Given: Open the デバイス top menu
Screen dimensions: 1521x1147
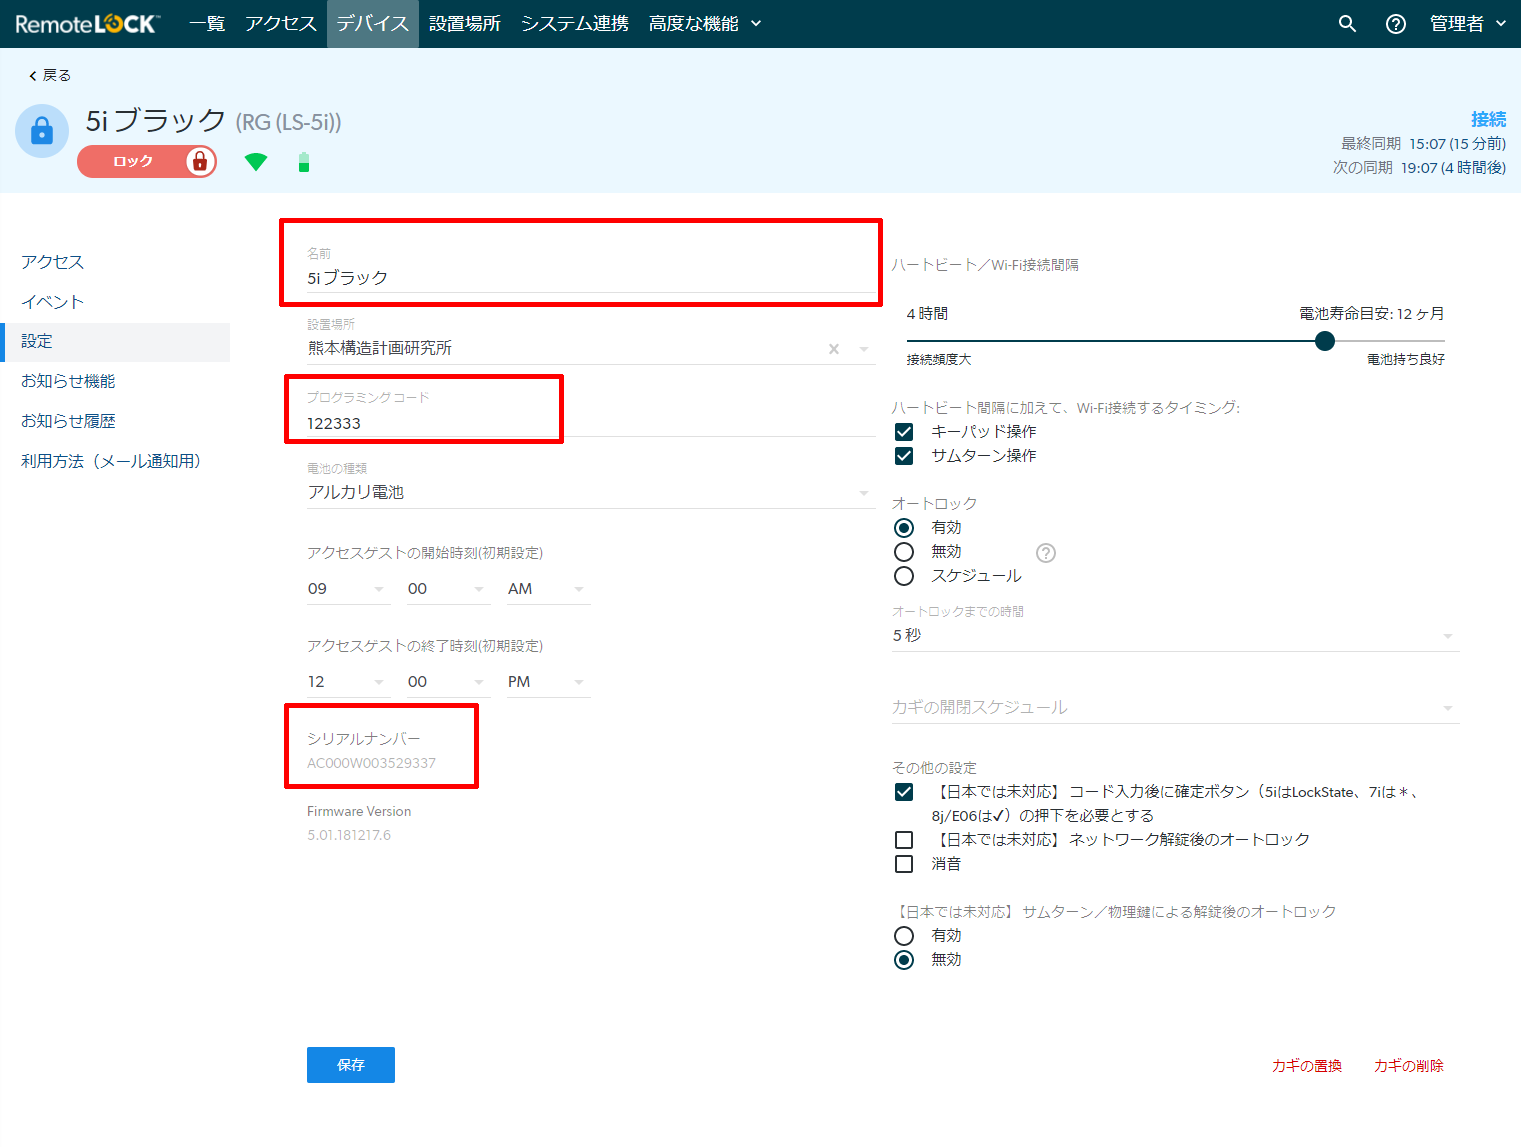Looking at the screenshot, I should [373, 24].
